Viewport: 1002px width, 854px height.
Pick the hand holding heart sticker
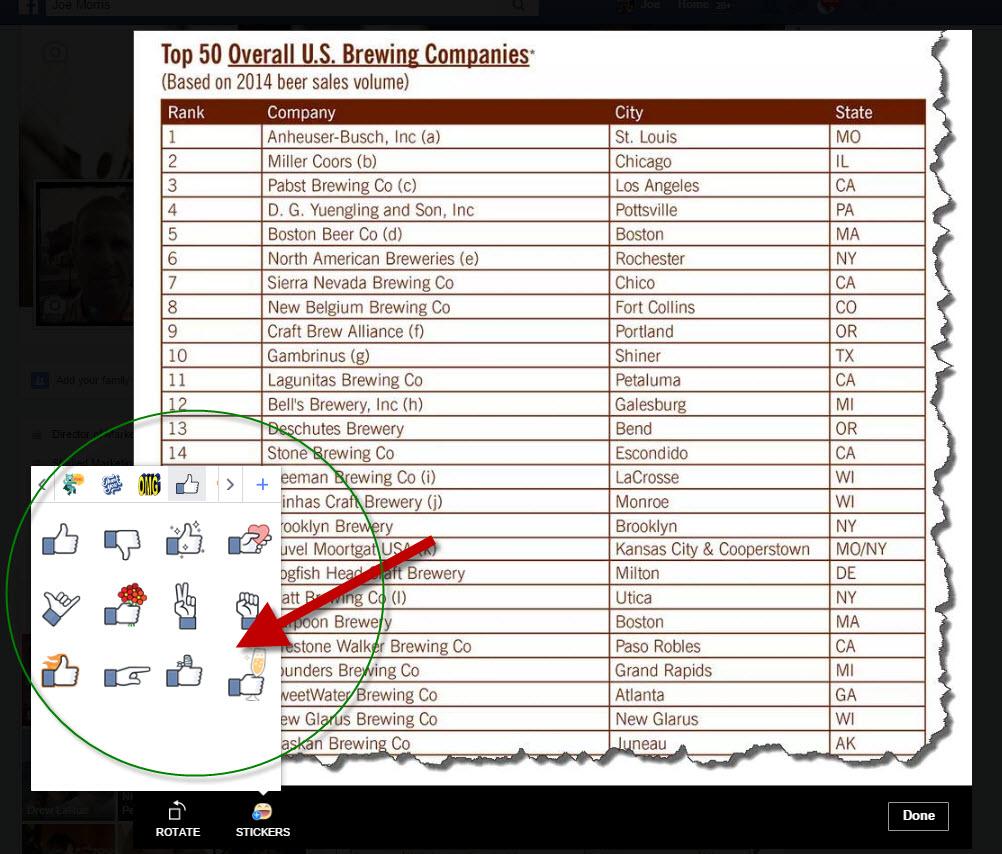point(250,540)
